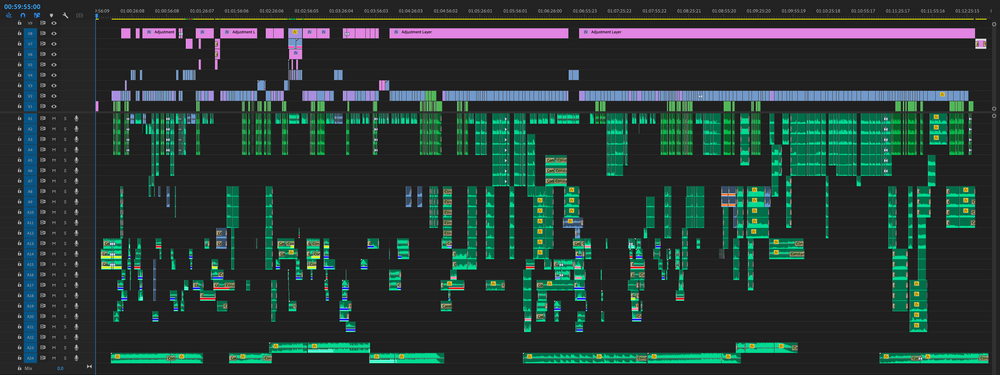This screenshot has width=1000, height=375.
Task: Click the Mix track output expand icon
Action: (89, 368)
